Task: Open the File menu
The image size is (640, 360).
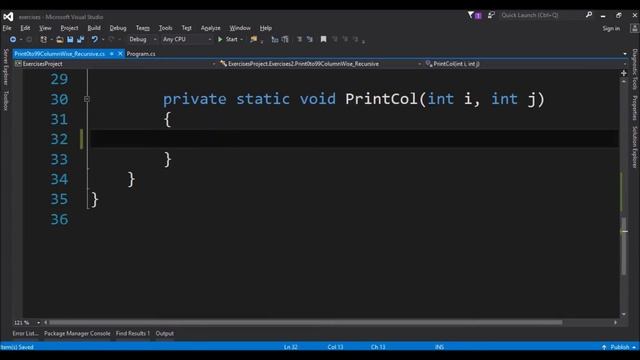Action: (x=7, y=28)
